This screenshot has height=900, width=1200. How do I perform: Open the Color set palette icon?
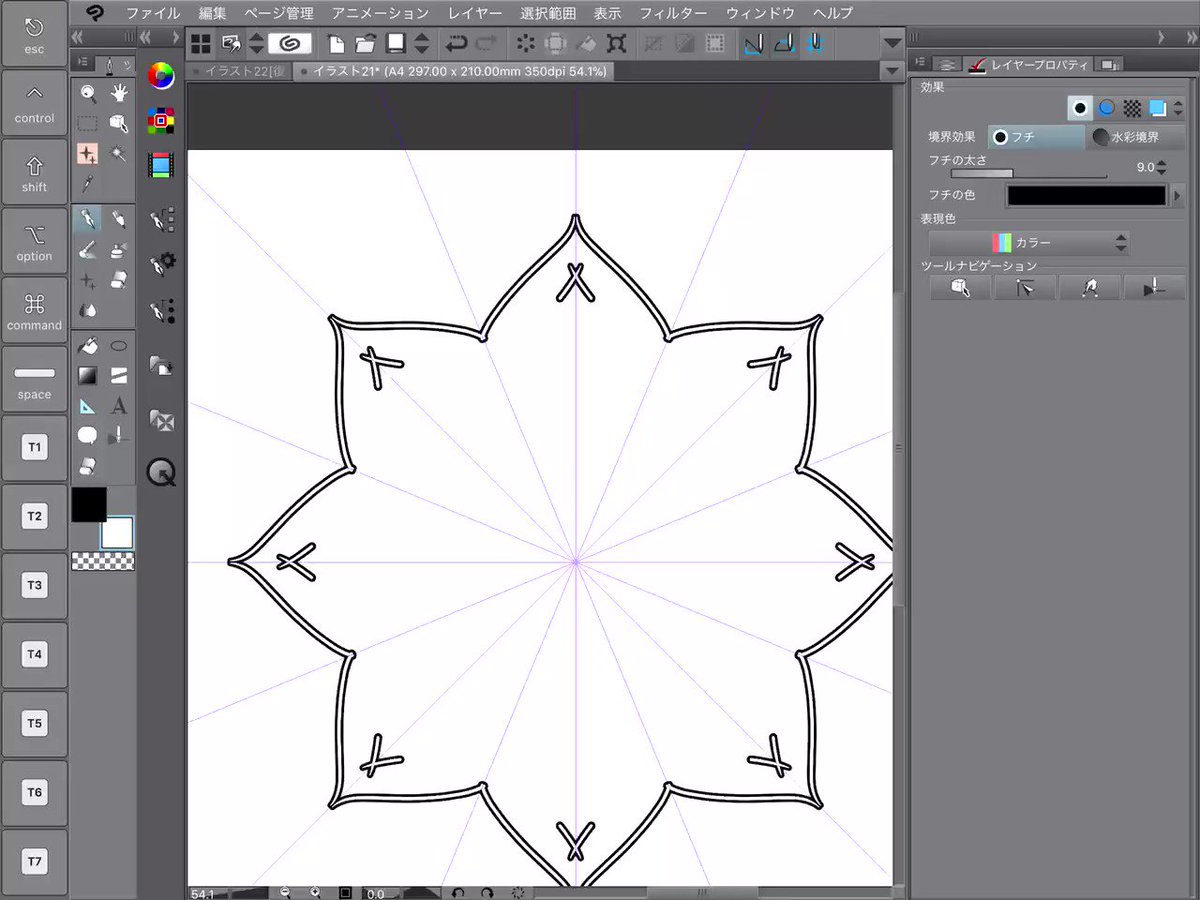tap(160, 121)
